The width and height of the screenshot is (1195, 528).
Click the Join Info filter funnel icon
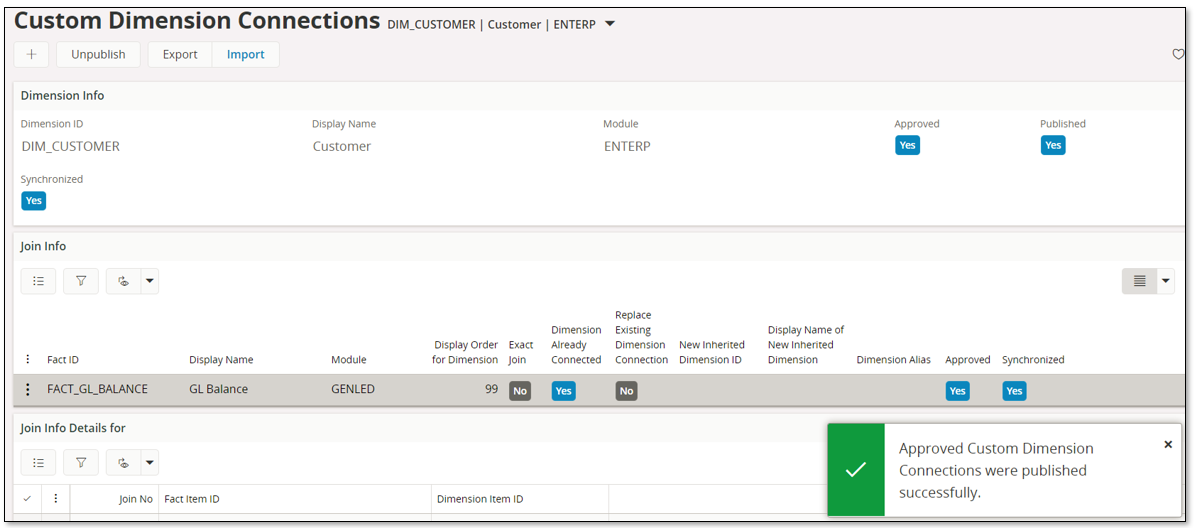point(81,282)
